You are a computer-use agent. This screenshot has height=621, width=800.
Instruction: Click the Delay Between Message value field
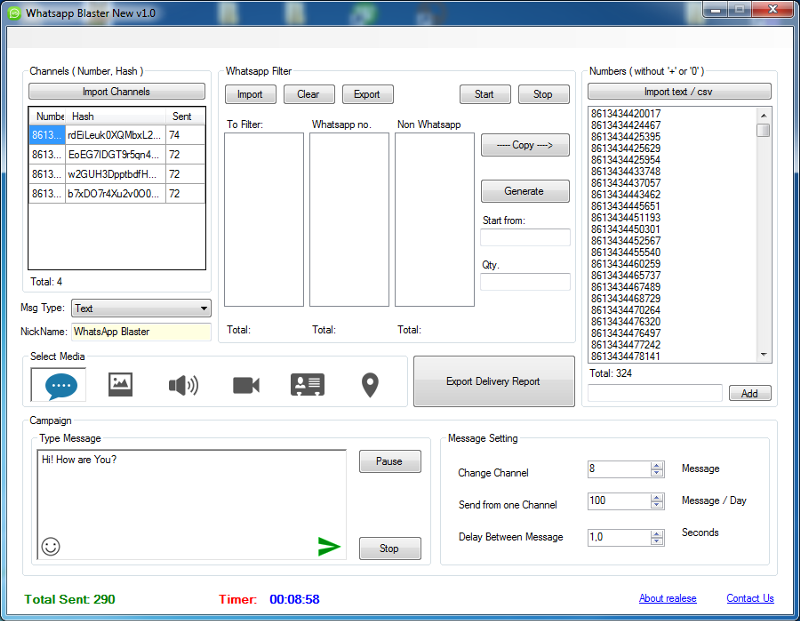619,538
